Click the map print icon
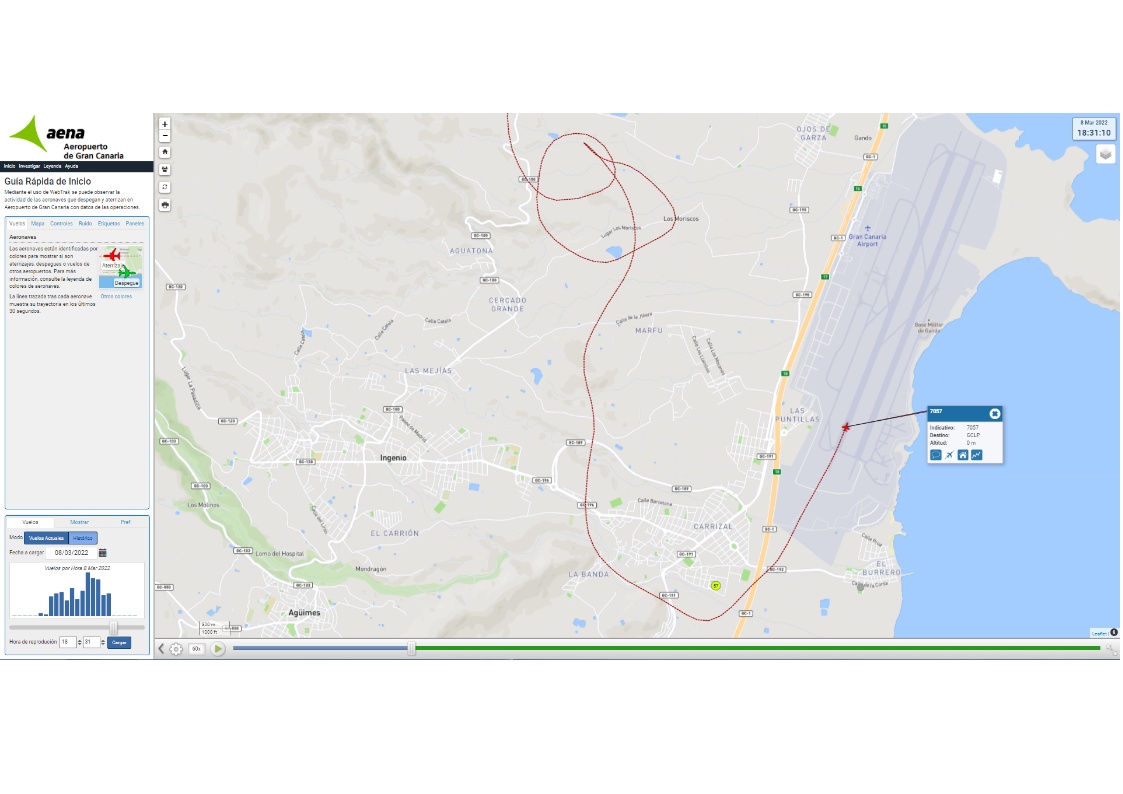 coord(165,205)
